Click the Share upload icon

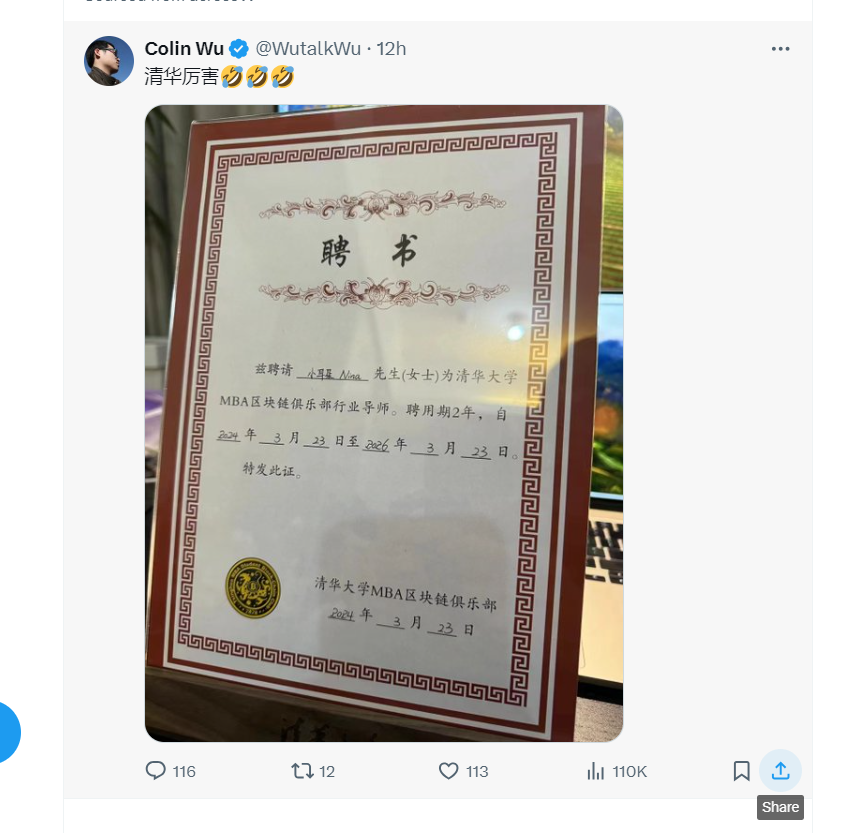coord(780,771)
